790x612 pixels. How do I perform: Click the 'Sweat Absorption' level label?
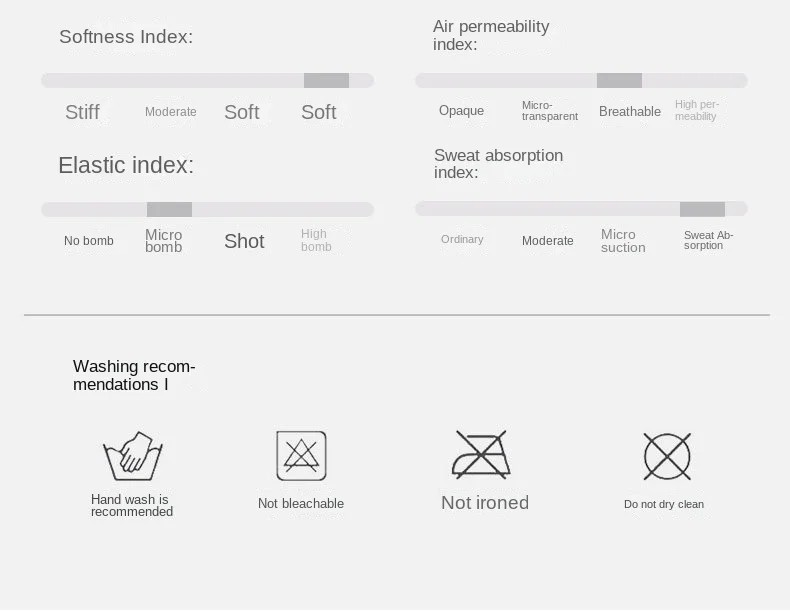click(708, 240)
